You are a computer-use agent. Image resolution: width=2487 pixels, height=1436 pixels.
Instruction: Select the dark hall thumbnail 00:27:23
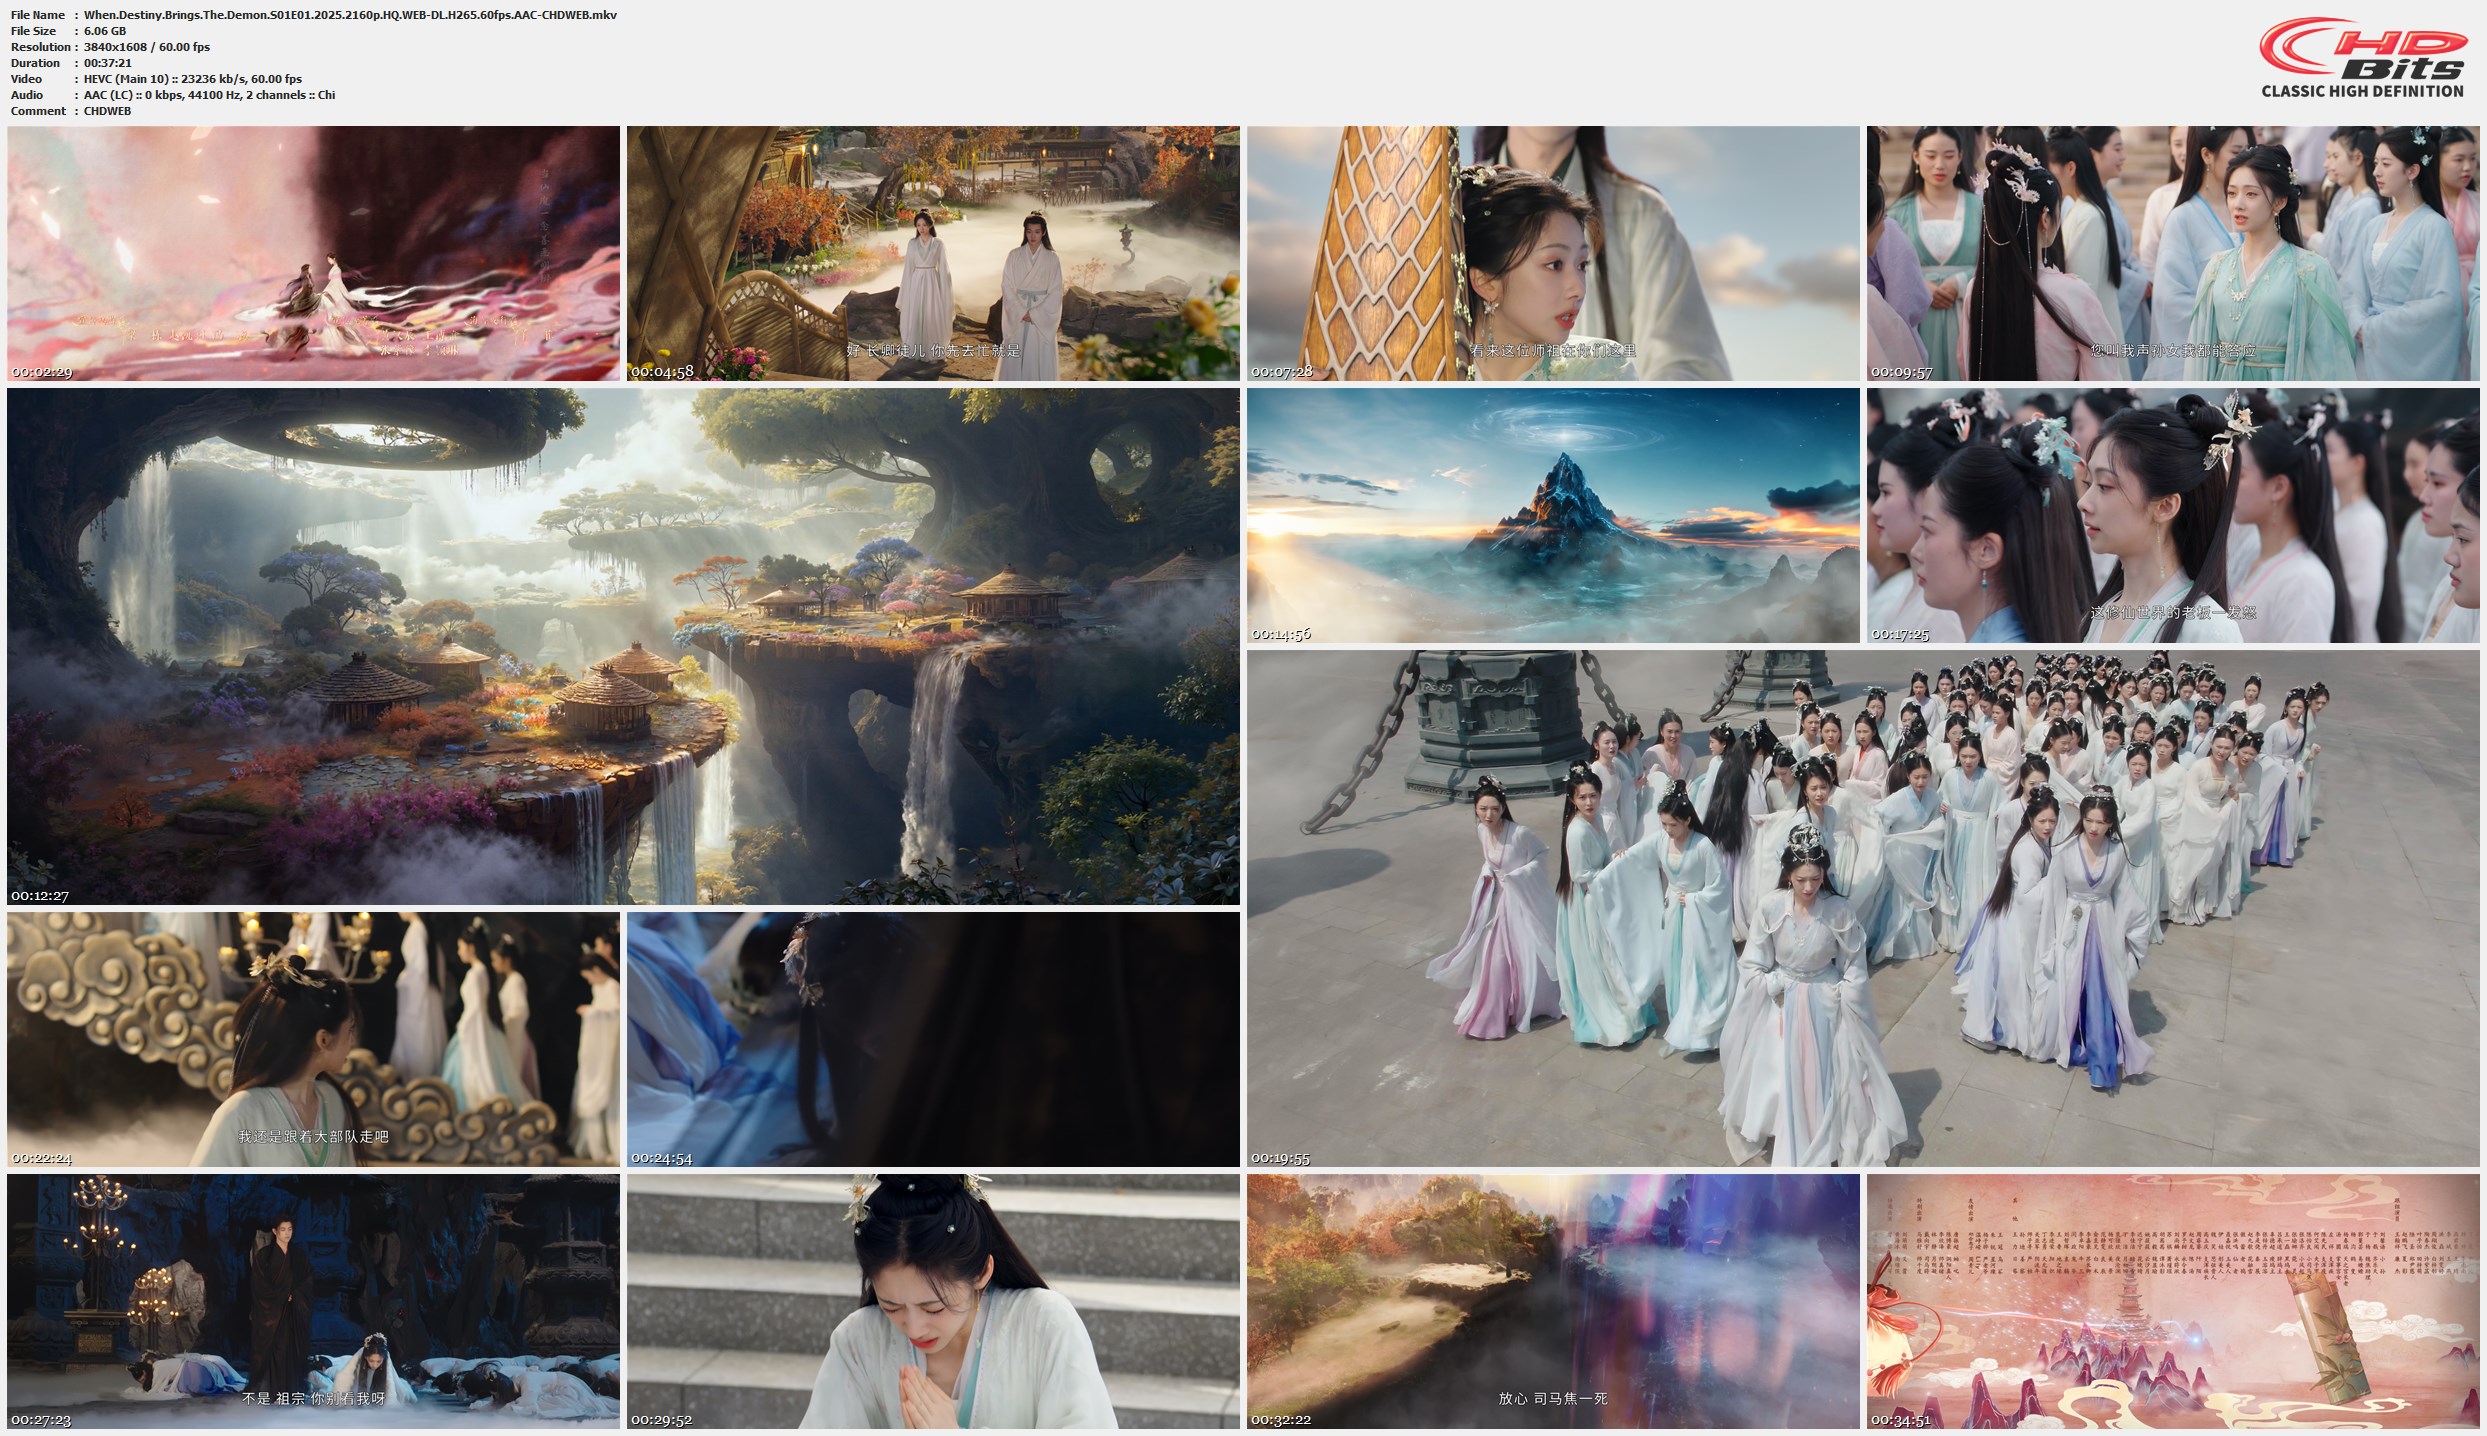tap(313, 1301)
